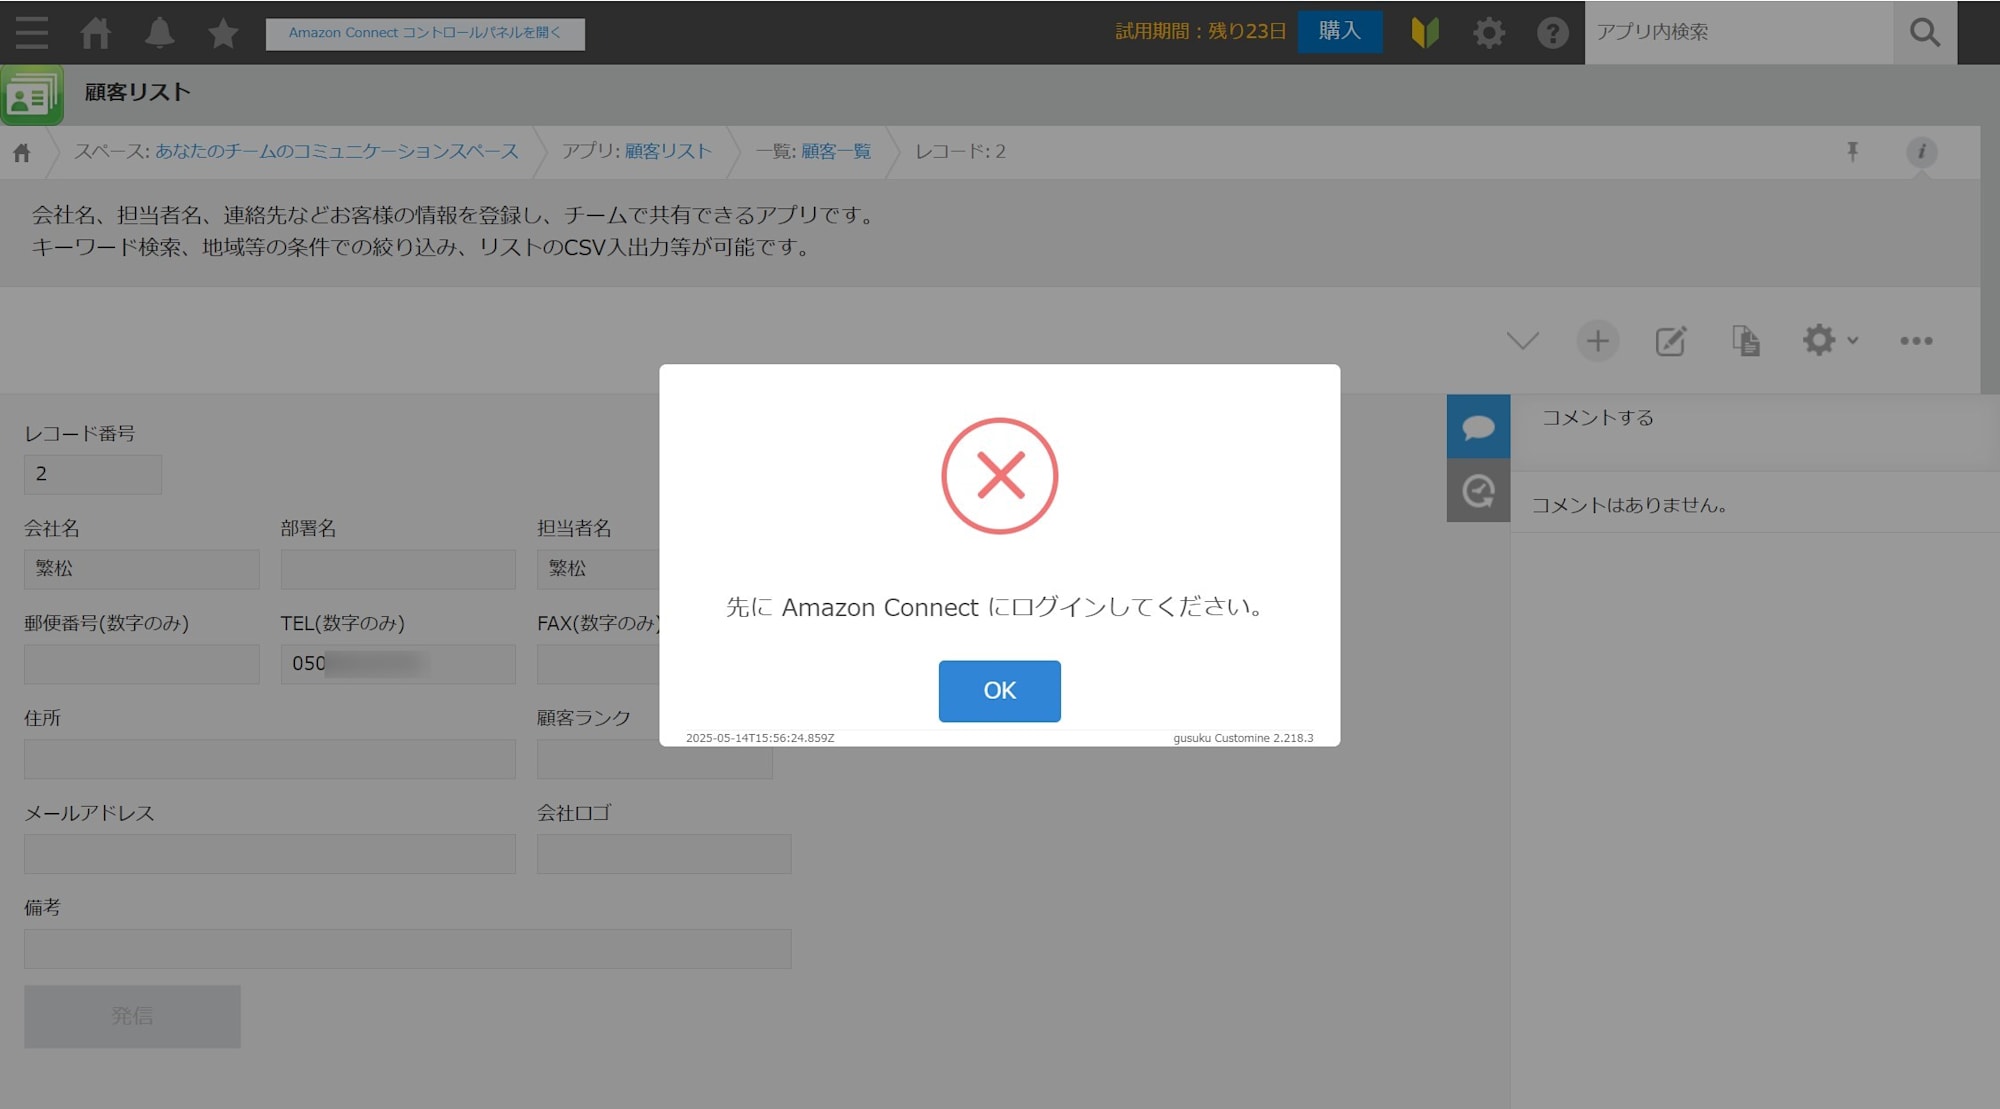The height and width of the screenshot is (1109, 2000).
Task: Open the team communication space link
Action: tap(336, 152)
